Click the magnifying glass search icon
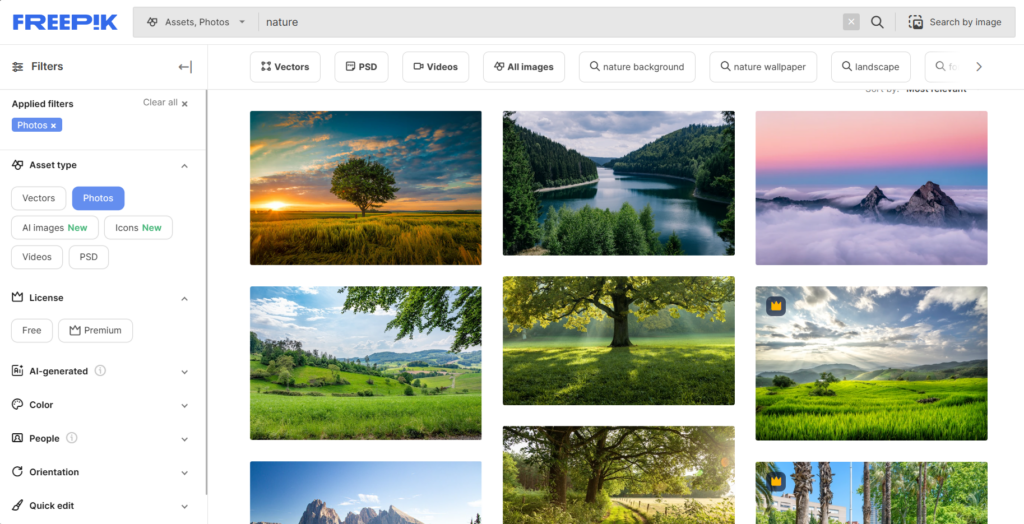Viewport: 1024px width, 524px height. [x=877, y=22]
